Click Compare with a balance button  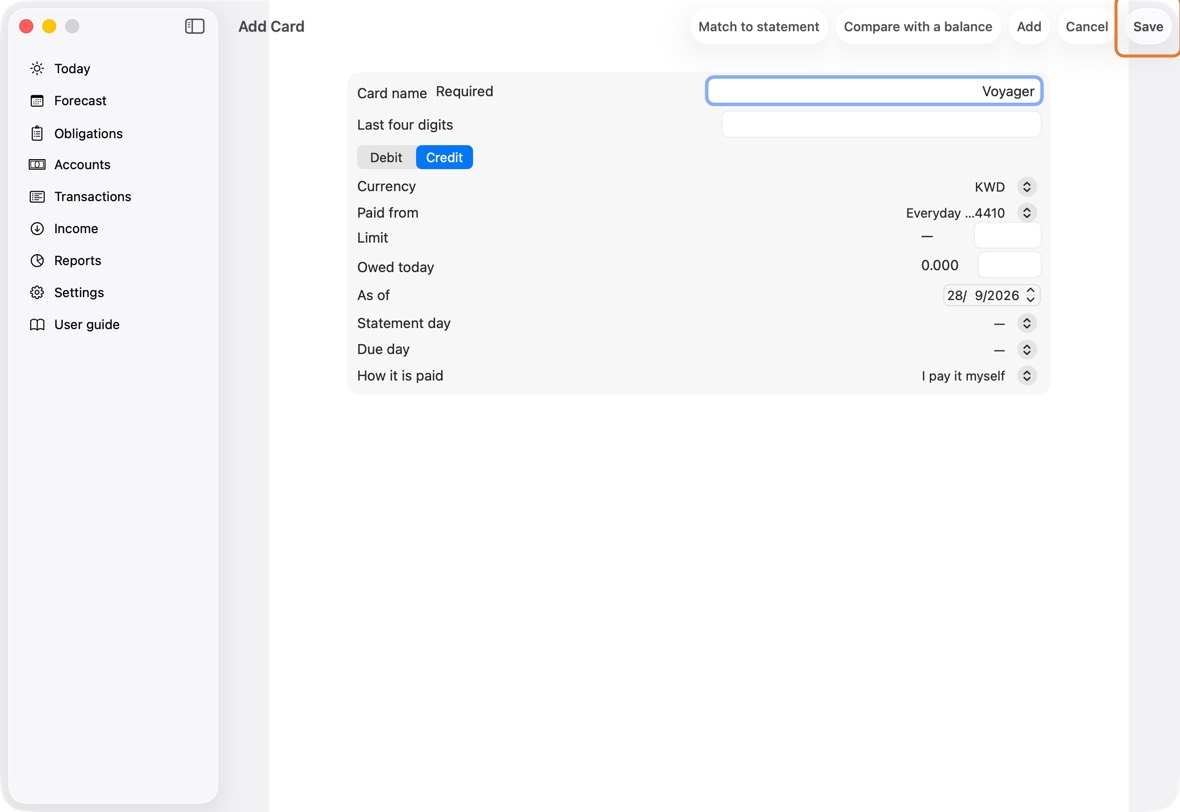917,26
